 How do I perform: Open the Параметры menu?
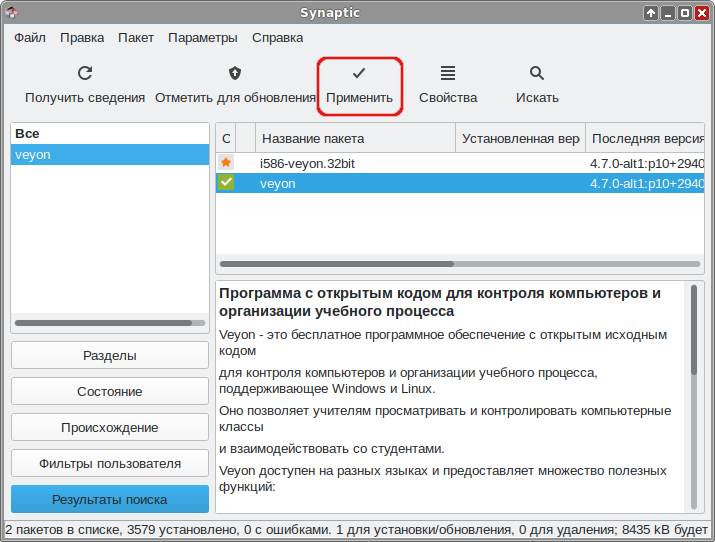click(203, 38)
